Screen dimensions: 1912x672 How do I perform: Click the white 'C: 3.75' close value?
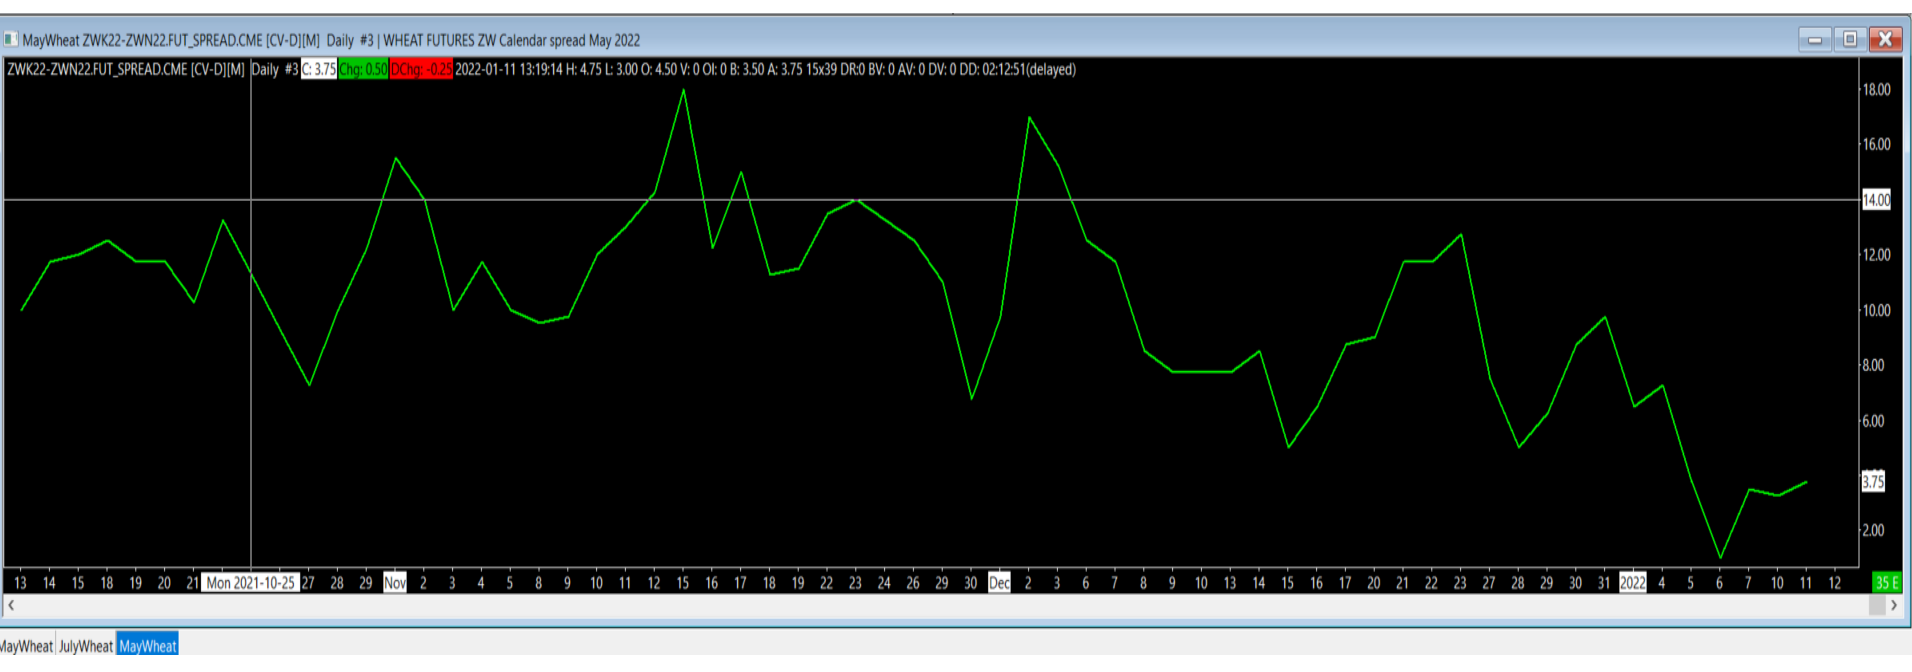(x=319, y=69)
